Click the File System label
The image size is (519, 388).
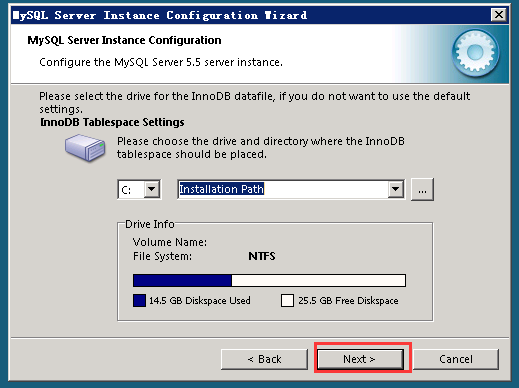coord(162,256)
